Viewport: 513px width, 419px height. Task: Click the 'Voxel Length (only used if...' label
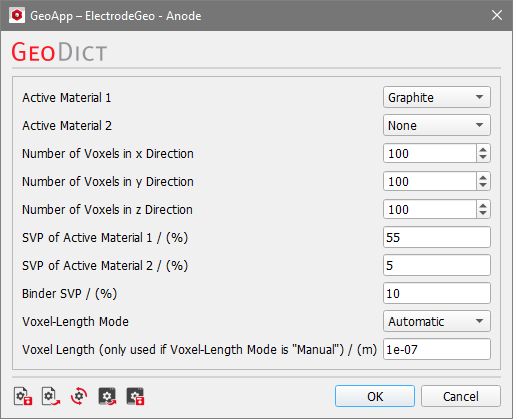pos(199,350)
